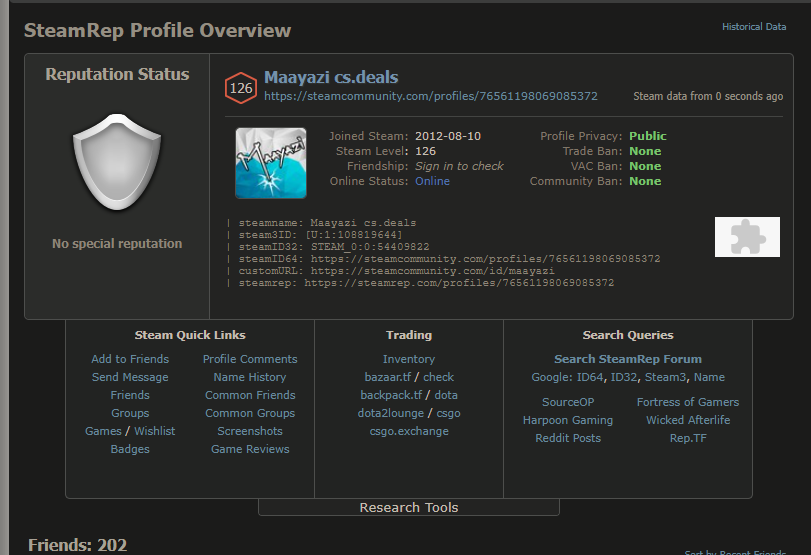Click the Google ID32 search link
The image size is (811, 555).
pos(624,377)
